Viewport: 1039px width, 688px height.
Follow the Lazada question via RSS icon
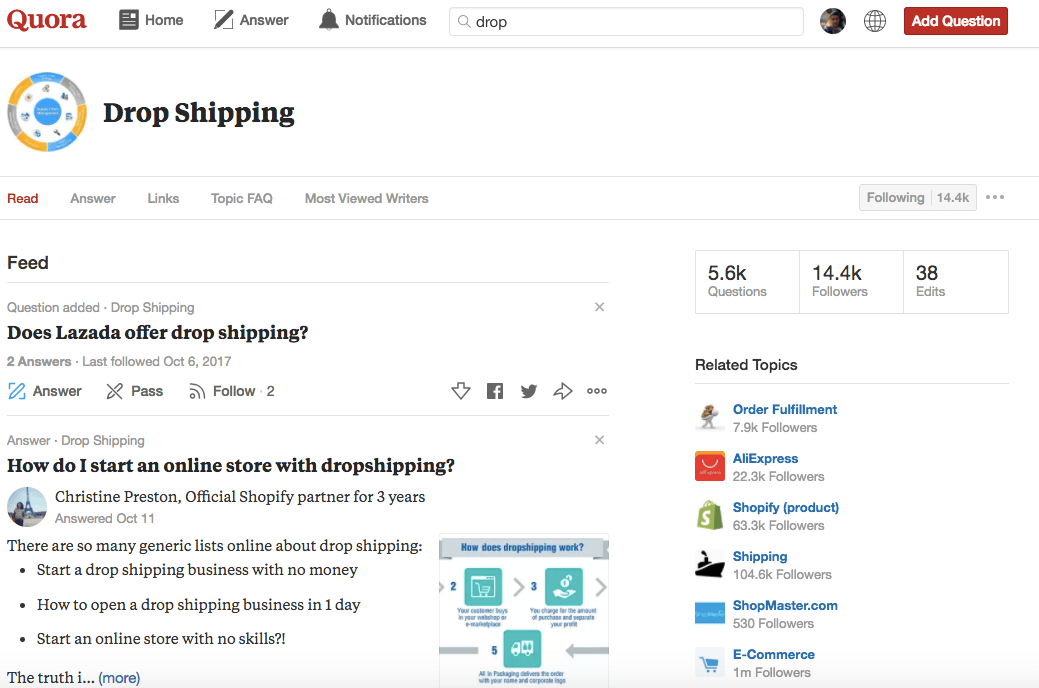[197, 391]
